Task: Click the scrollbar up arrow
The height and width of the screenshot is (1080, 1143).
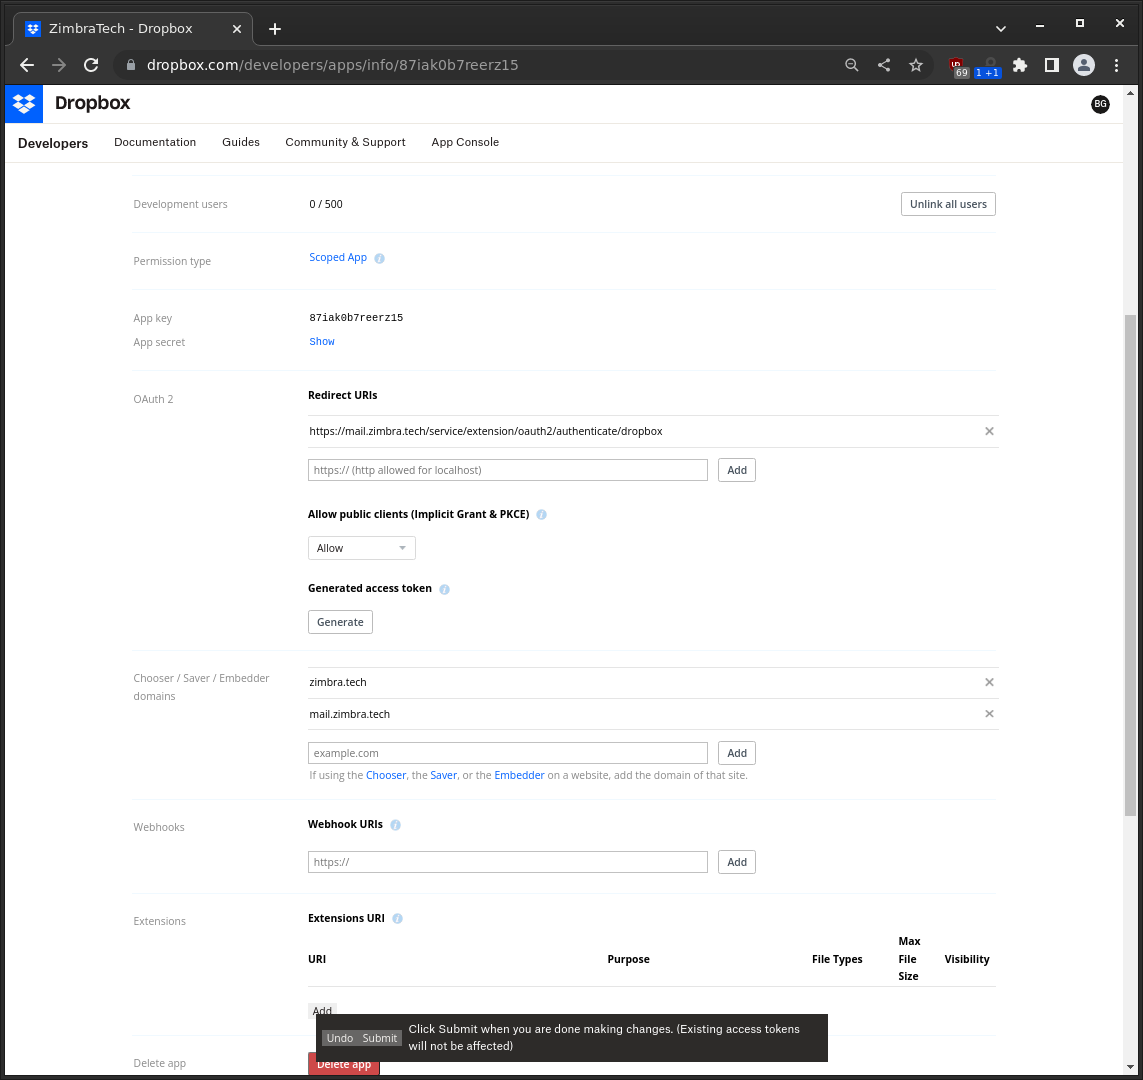Action: (x=1130, y=93)
